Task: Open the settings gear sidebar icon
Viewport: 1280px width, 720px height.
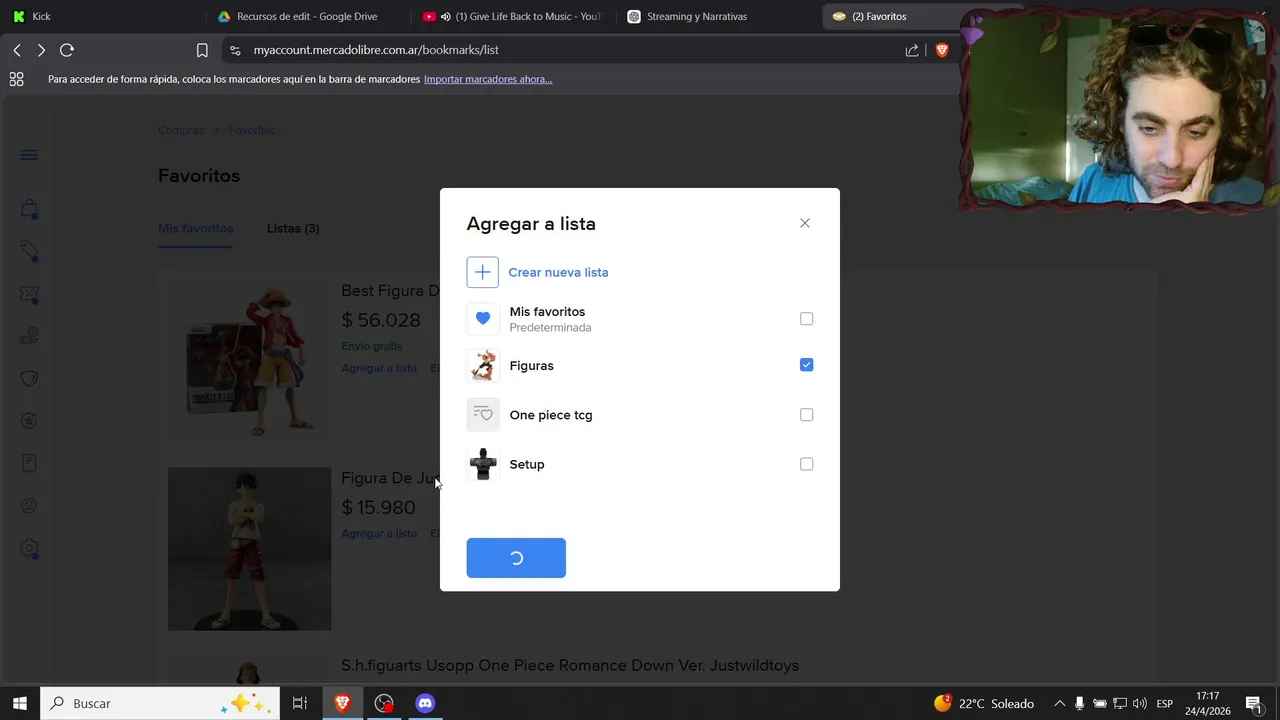Action: [29, 549]
